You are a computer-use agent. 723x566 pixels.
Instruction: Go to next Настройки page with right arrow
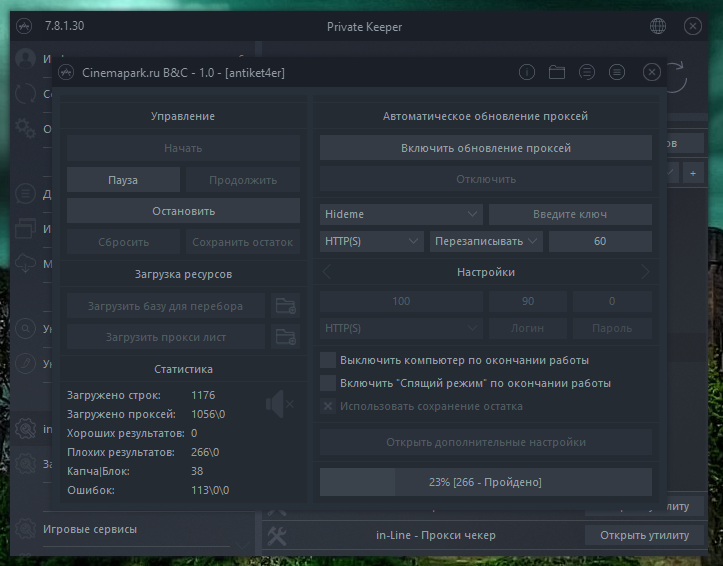pos(645,272)
